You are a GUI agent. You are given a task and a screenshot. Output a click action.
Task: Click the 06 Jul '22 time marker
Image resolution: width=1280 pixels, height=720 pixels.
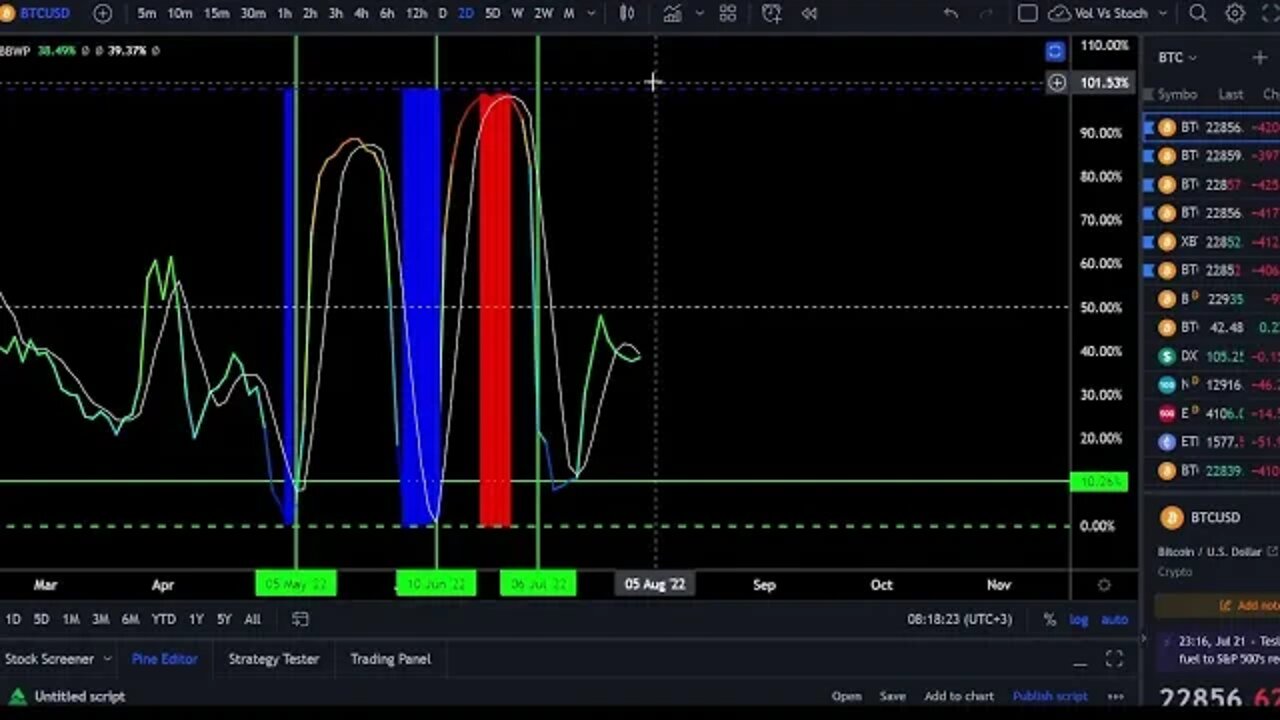coord(538,584)
